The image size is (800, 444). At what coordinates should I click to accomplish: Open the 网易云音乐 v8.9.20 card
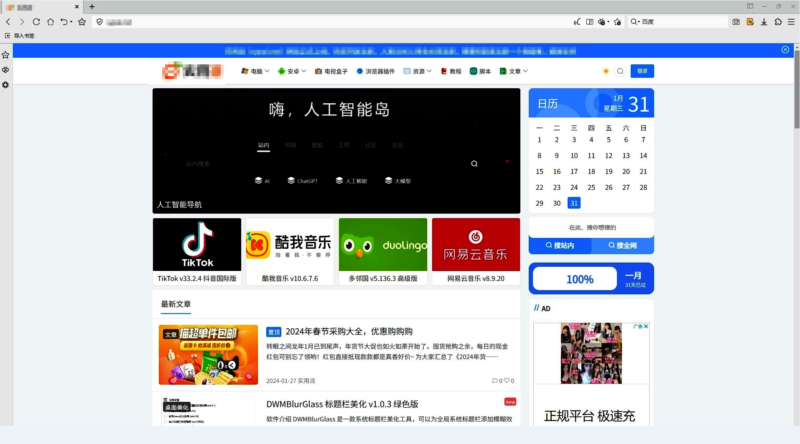click(x=476, y=252)
